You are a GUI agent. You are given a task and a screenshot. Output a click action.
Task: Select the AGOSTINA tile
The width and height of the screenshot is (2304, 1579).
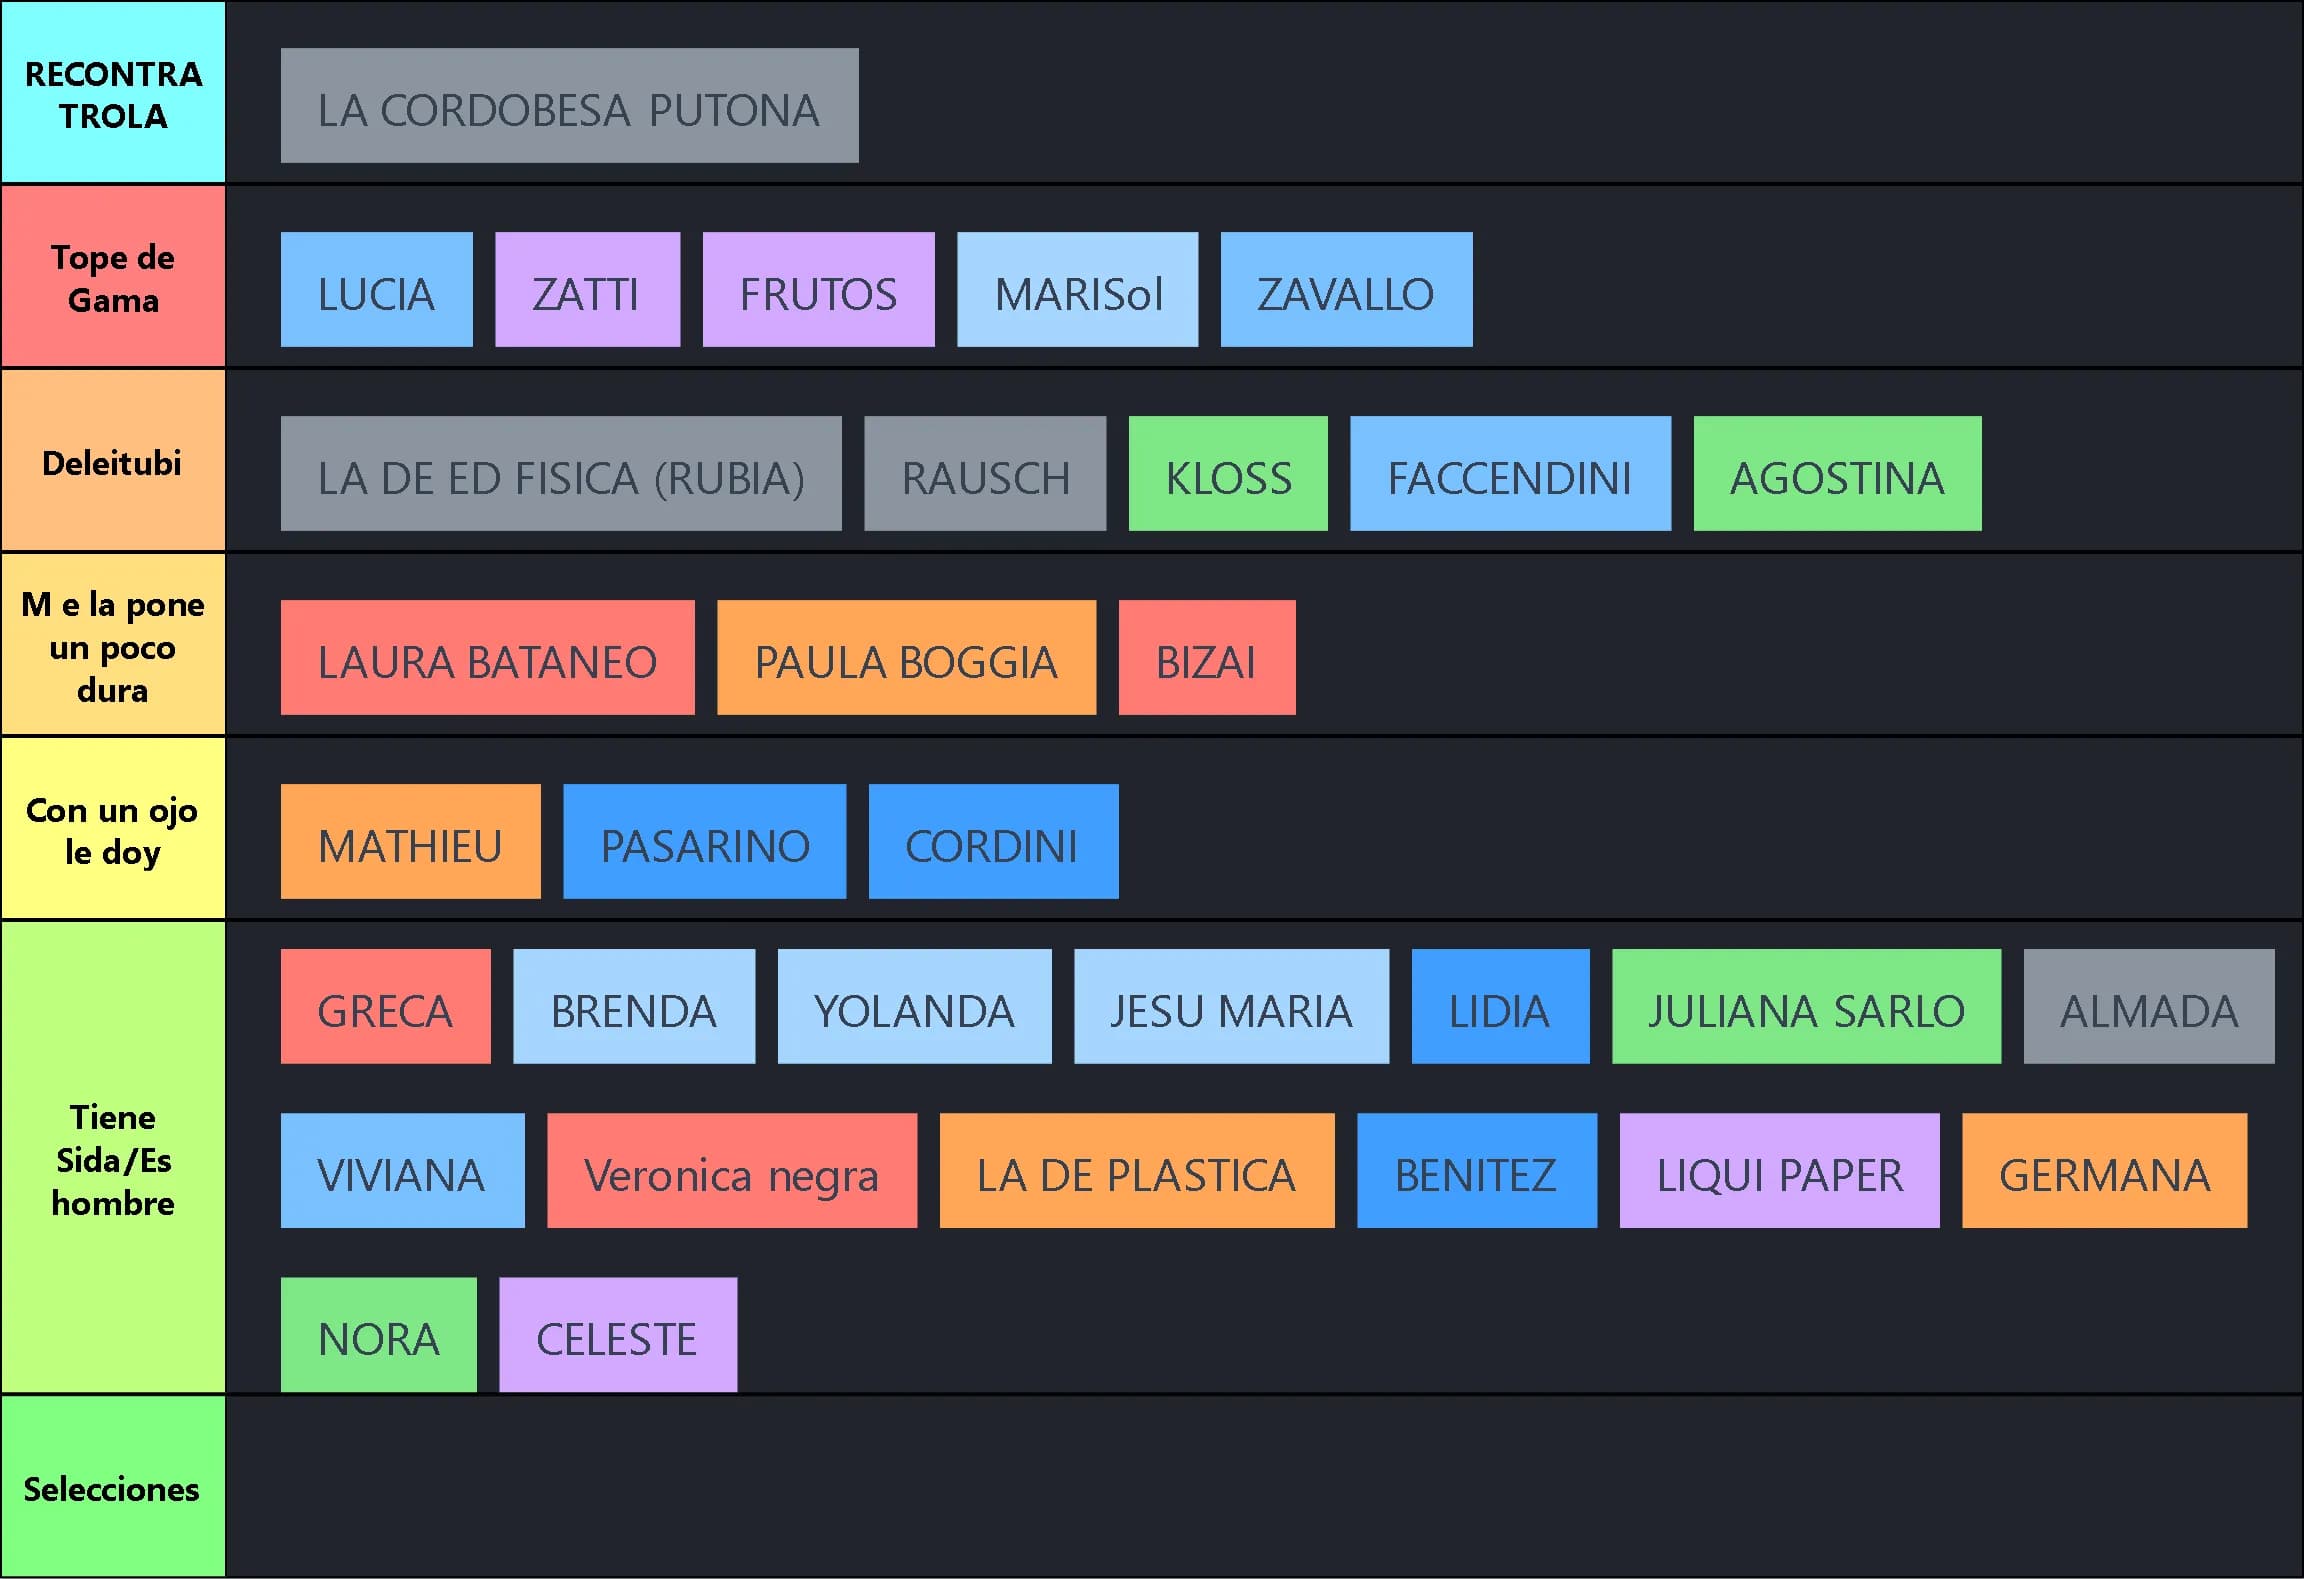click(1837, 474)
